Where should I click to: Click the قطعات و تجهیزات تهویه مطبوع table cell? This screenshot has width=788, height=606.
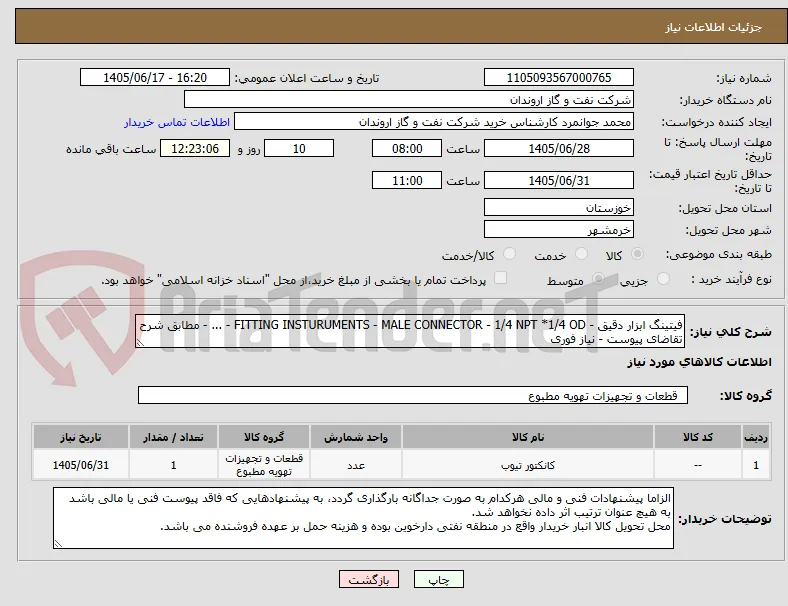pos(264,465)
